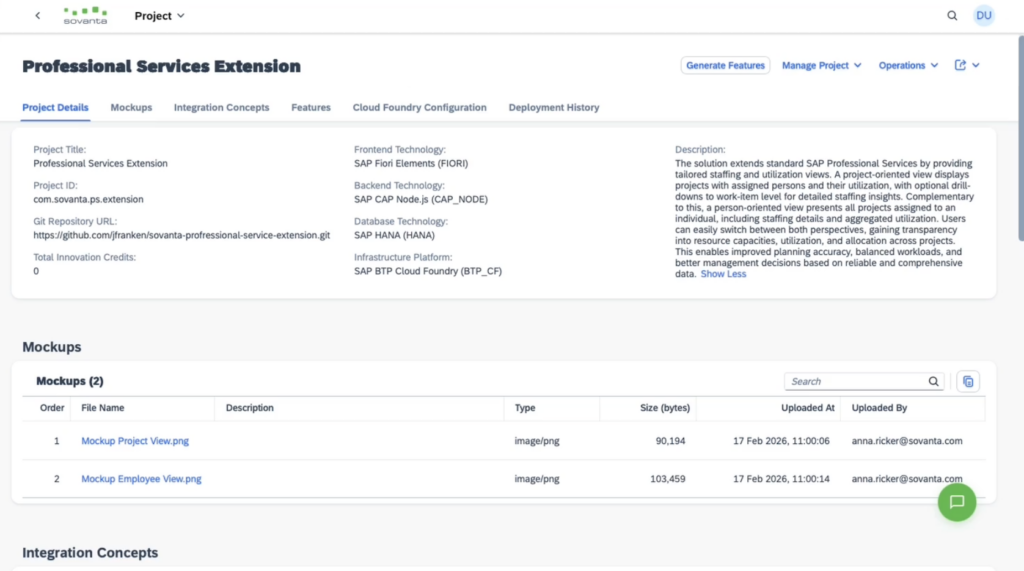Open the Cloud Foundry Configuration tab
The width and height of the screenshot is (1024, 571).
419,107
